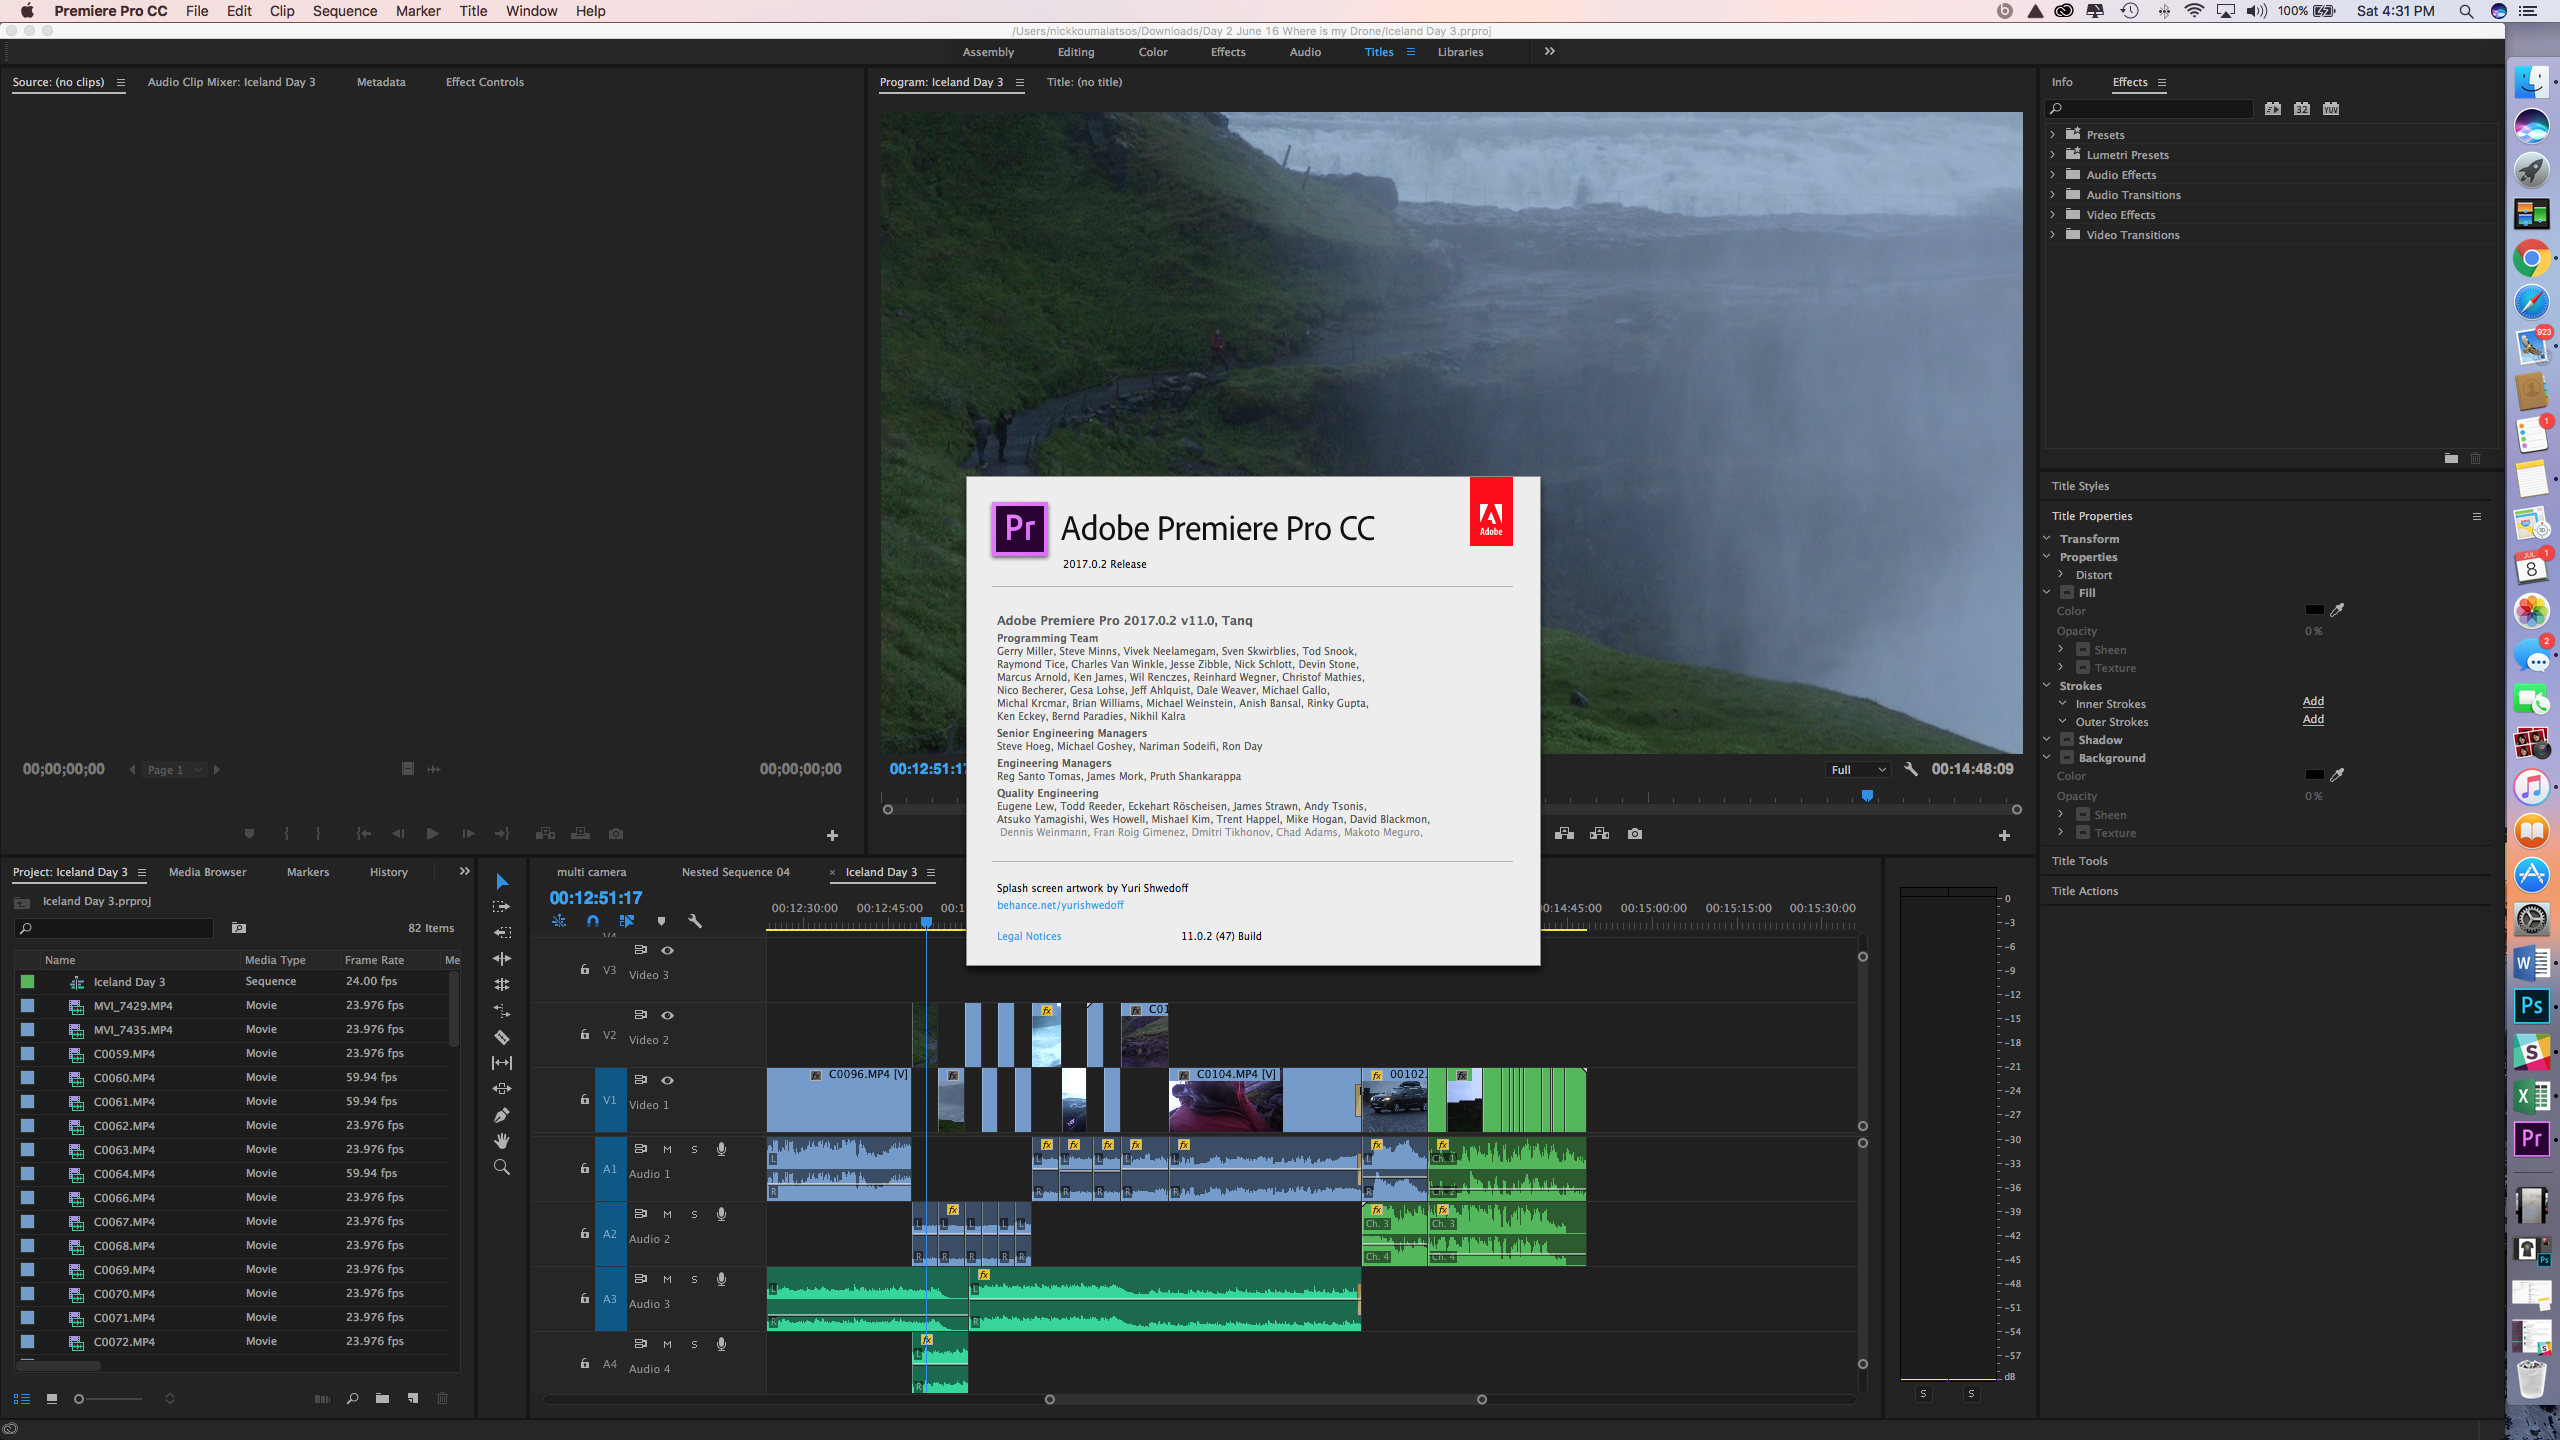Click Fill color eyedropper
Image resolution: width=2560 pixels, height=1440 pixels.
click(2338, 610)
